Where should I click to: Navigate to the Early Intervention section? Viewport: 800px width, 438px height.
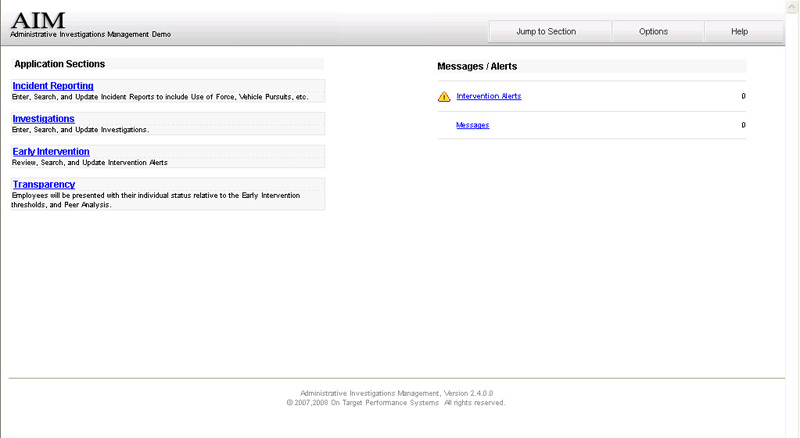pyautogui.click(x=51, y=152)
